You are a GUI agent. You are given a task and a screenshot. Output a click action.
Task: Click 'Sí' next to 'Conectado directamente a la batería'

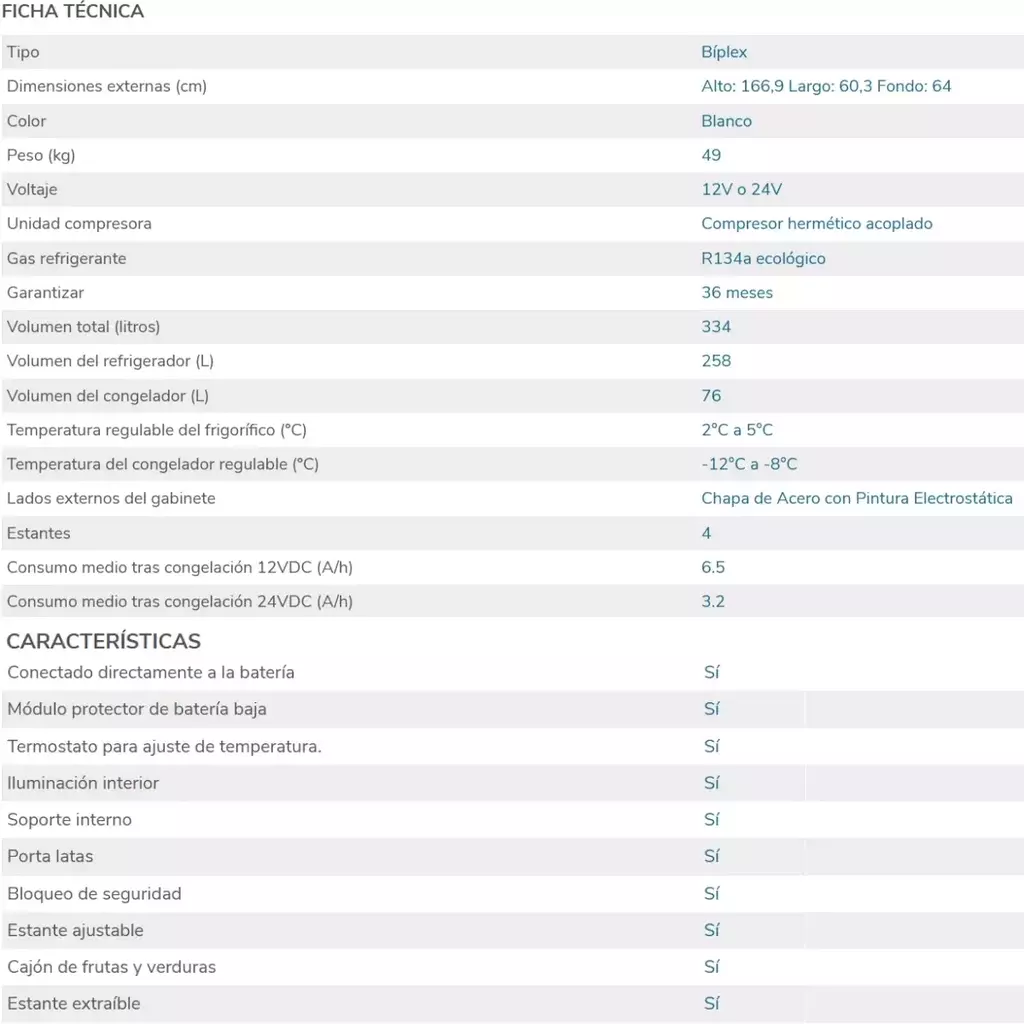pyautogui.click(x=711, y=672)
